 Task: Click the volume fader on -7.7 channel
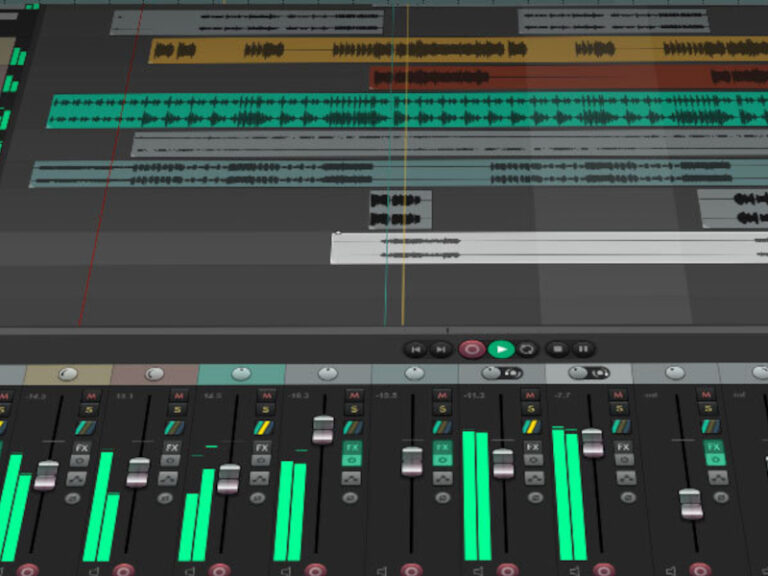(x=593, y=442)
